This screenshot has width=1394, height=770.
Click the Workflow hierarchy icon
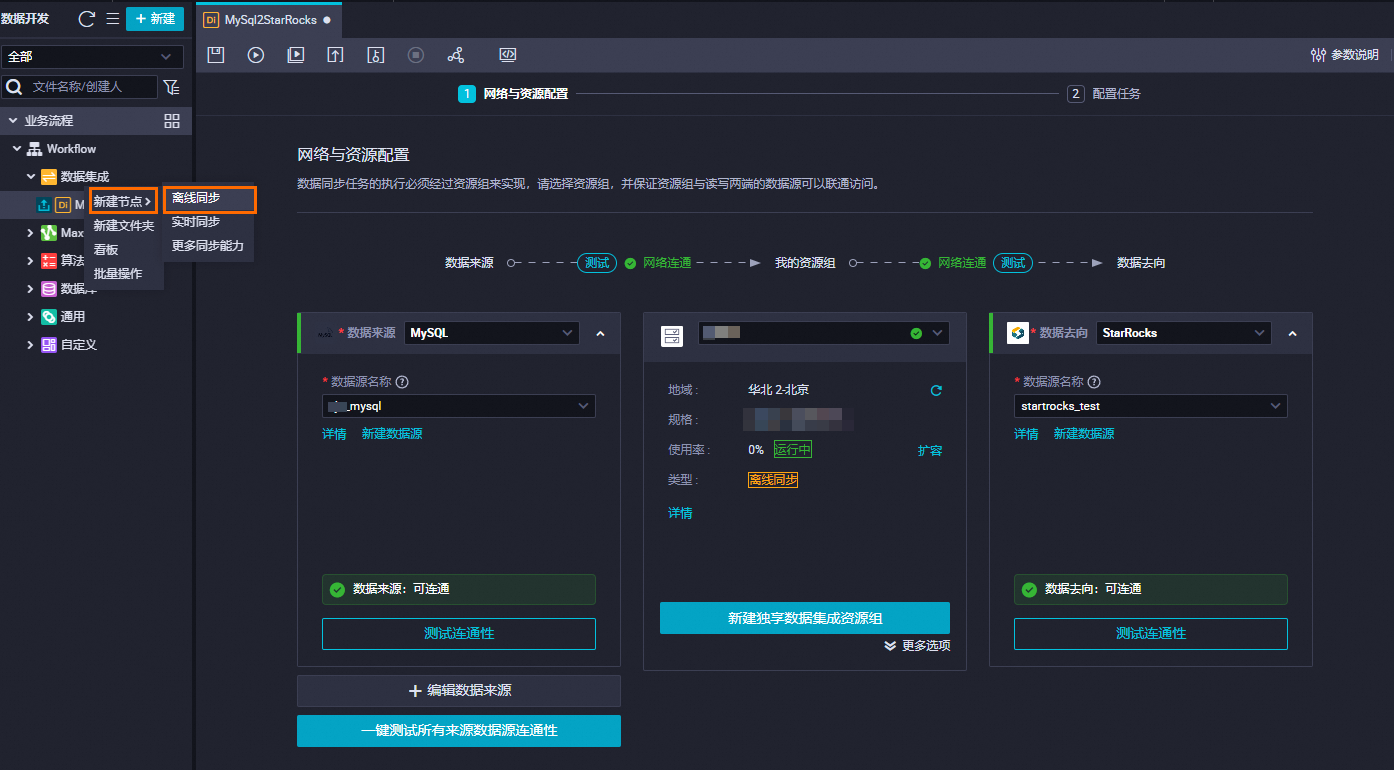point(34,149)
